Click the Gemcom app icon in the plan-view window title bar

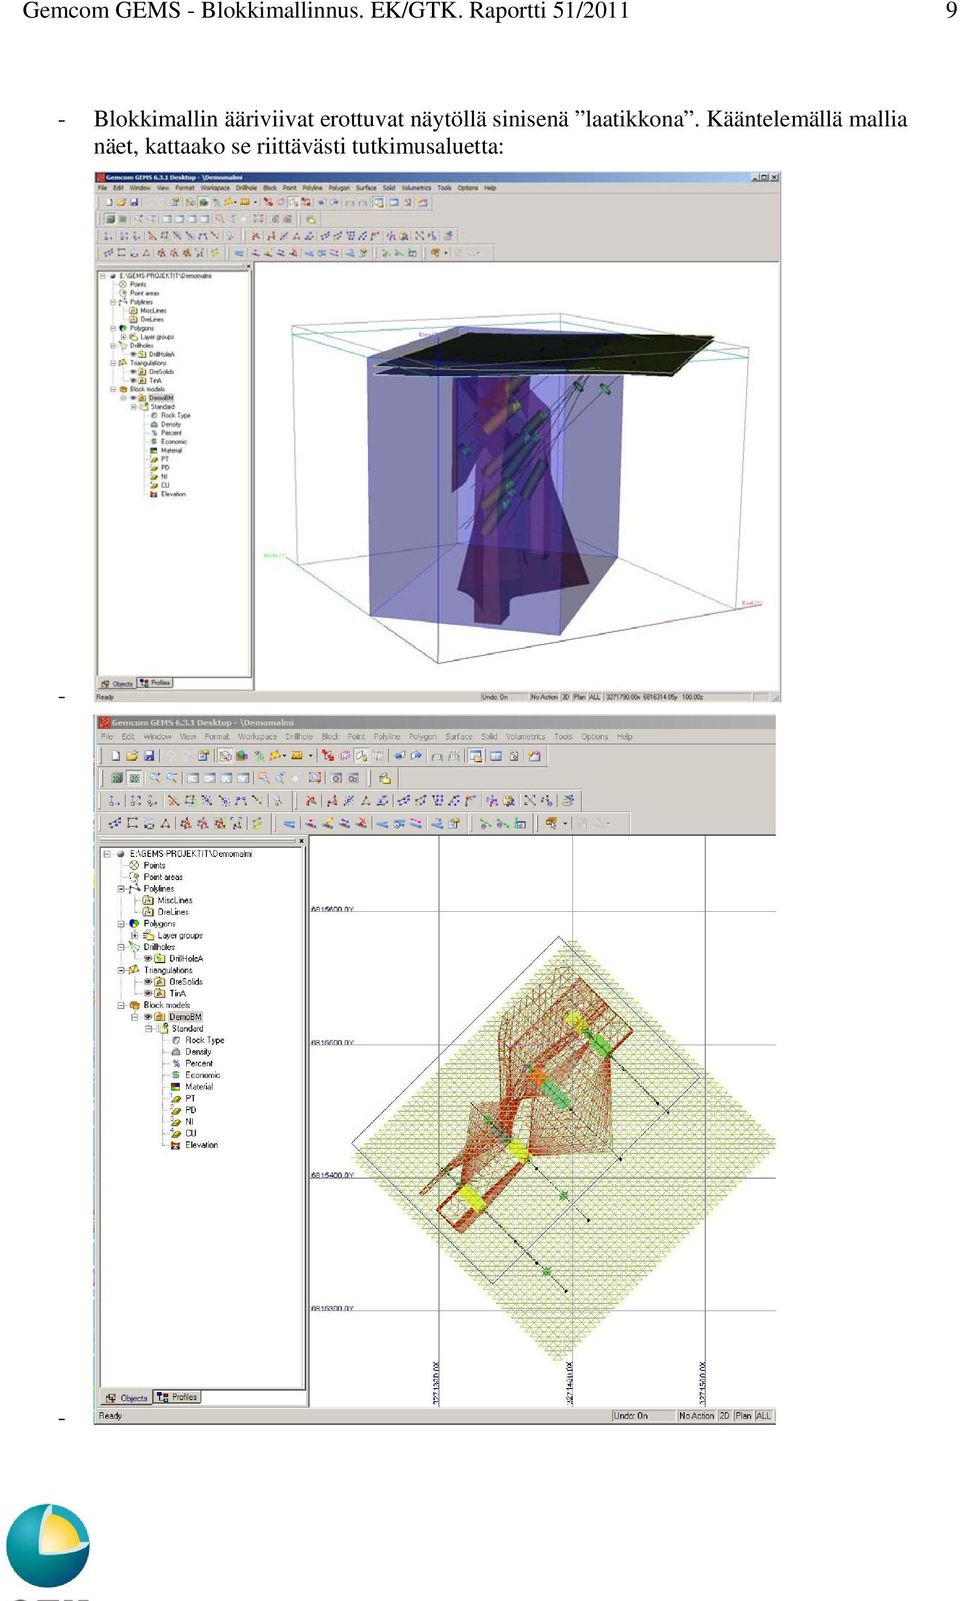[104, 722]
